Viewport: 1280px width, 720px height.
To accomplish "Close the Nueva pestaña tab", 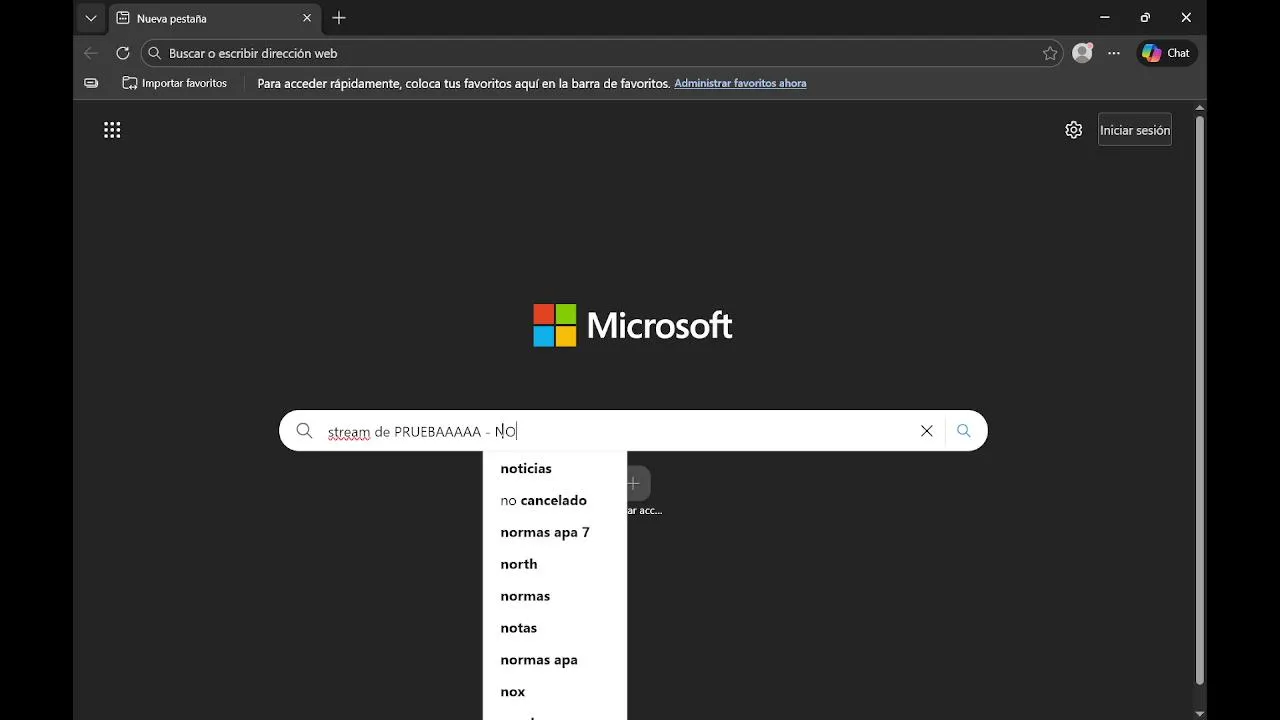I will 307,18.
